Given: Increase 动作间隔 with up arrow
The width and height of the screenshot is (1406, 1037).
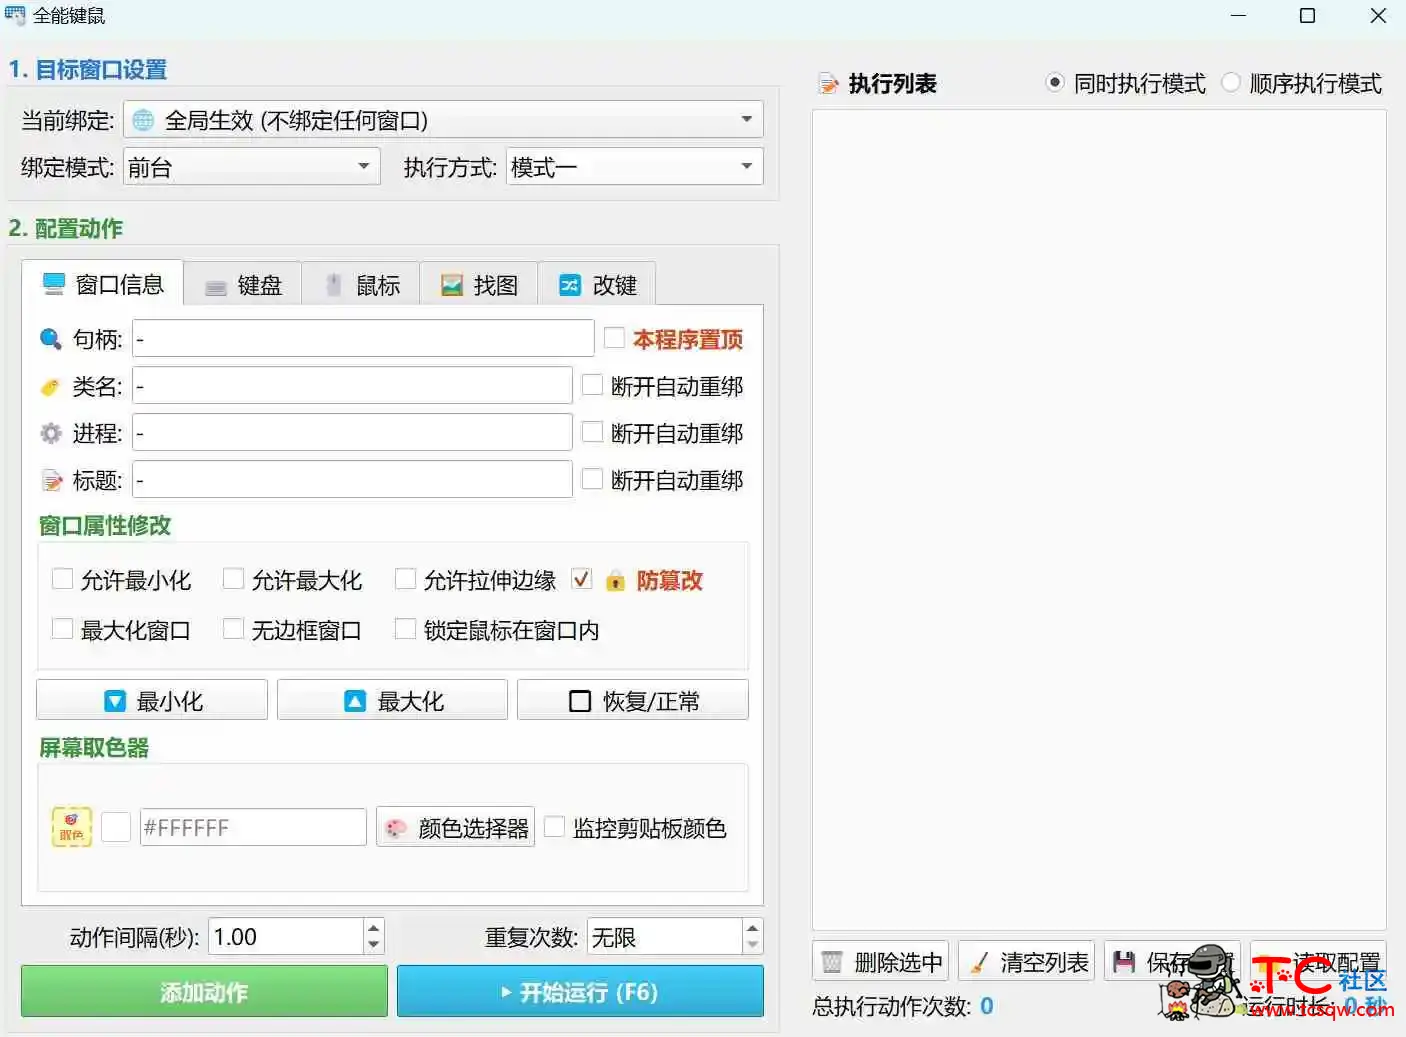Looking at the screenshot, I should coord(374,928).
